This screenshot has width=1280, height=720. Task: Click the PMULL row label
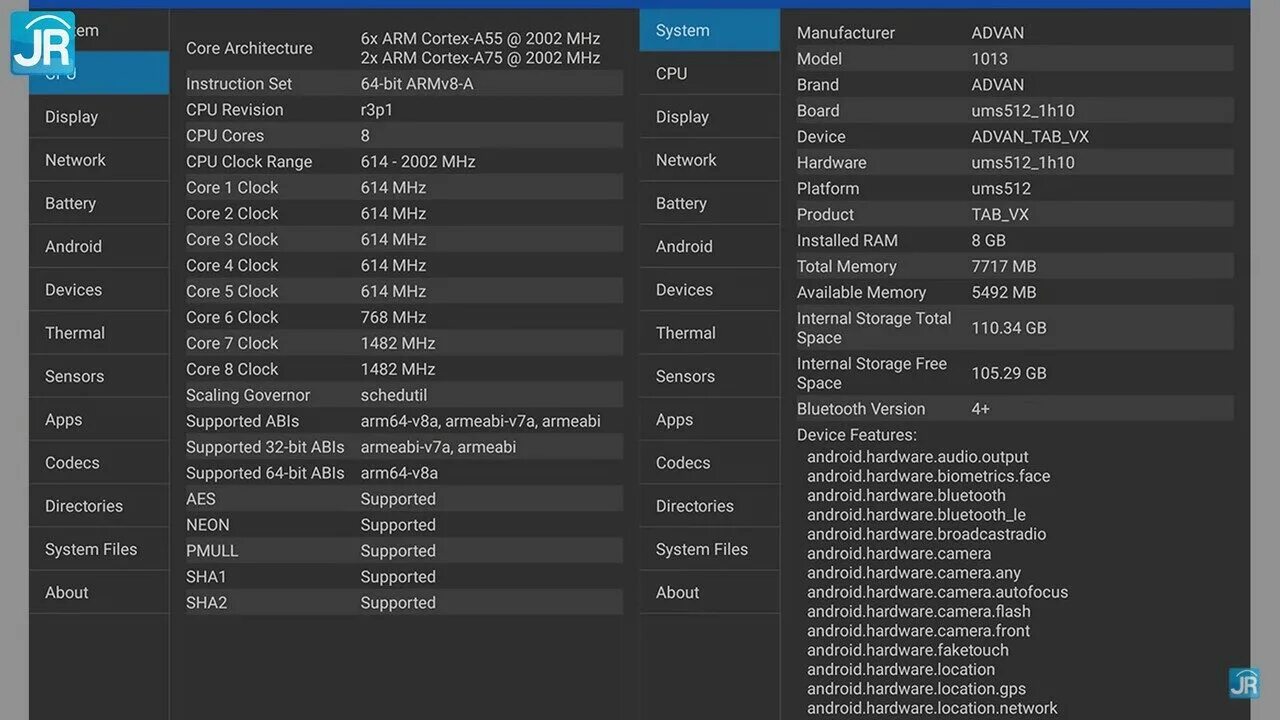212,551
